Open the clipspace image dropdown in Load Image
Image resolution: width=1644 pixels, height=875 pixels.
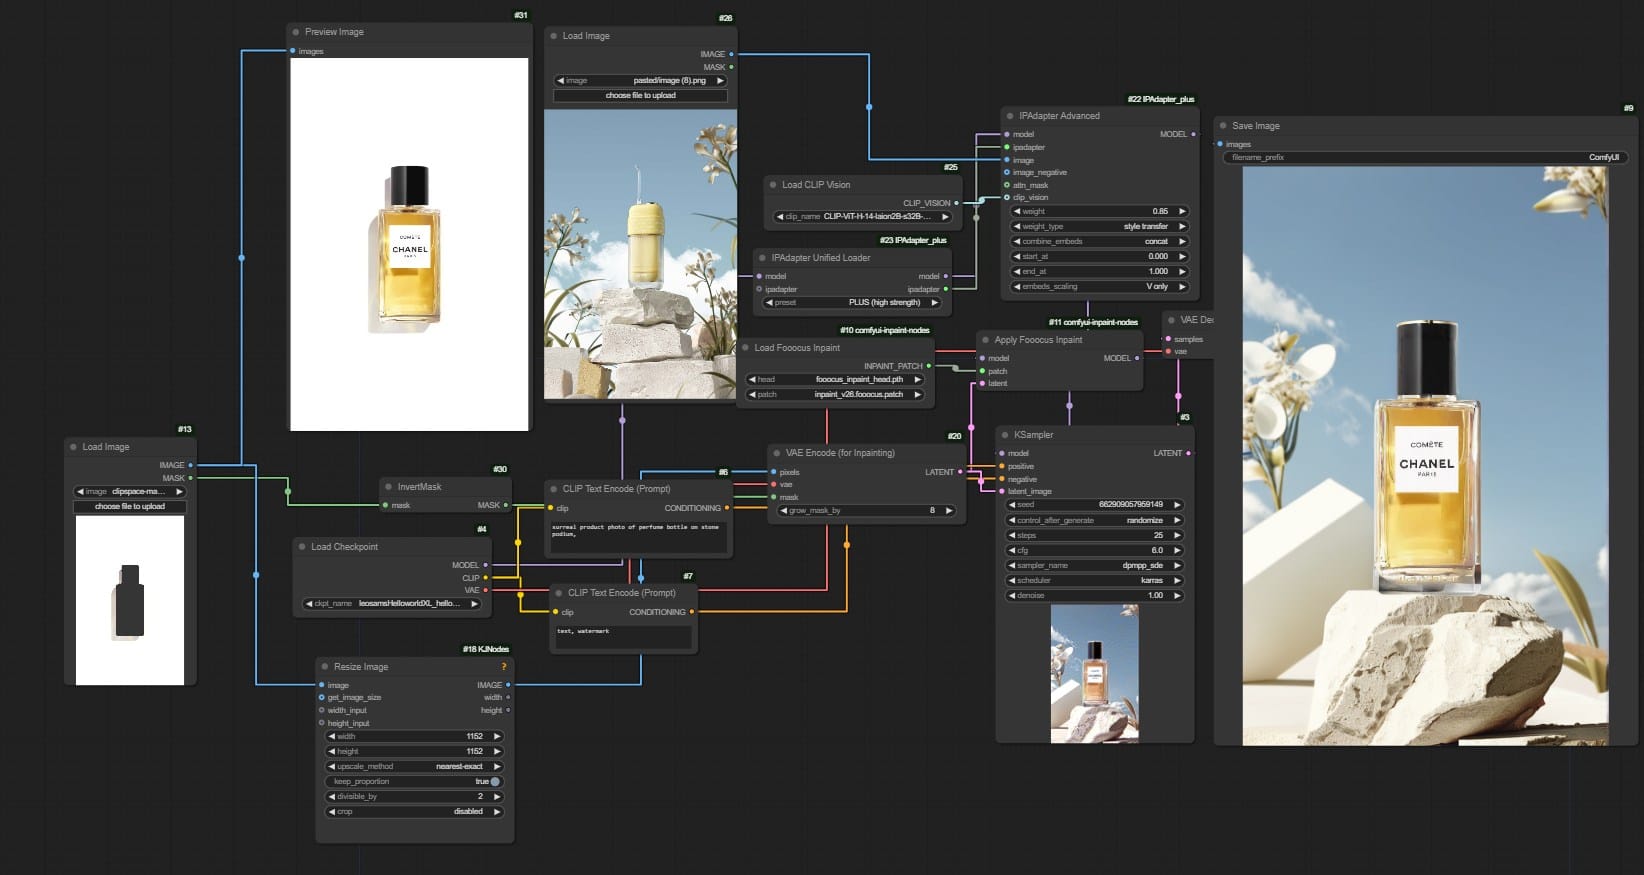[130, 492]
